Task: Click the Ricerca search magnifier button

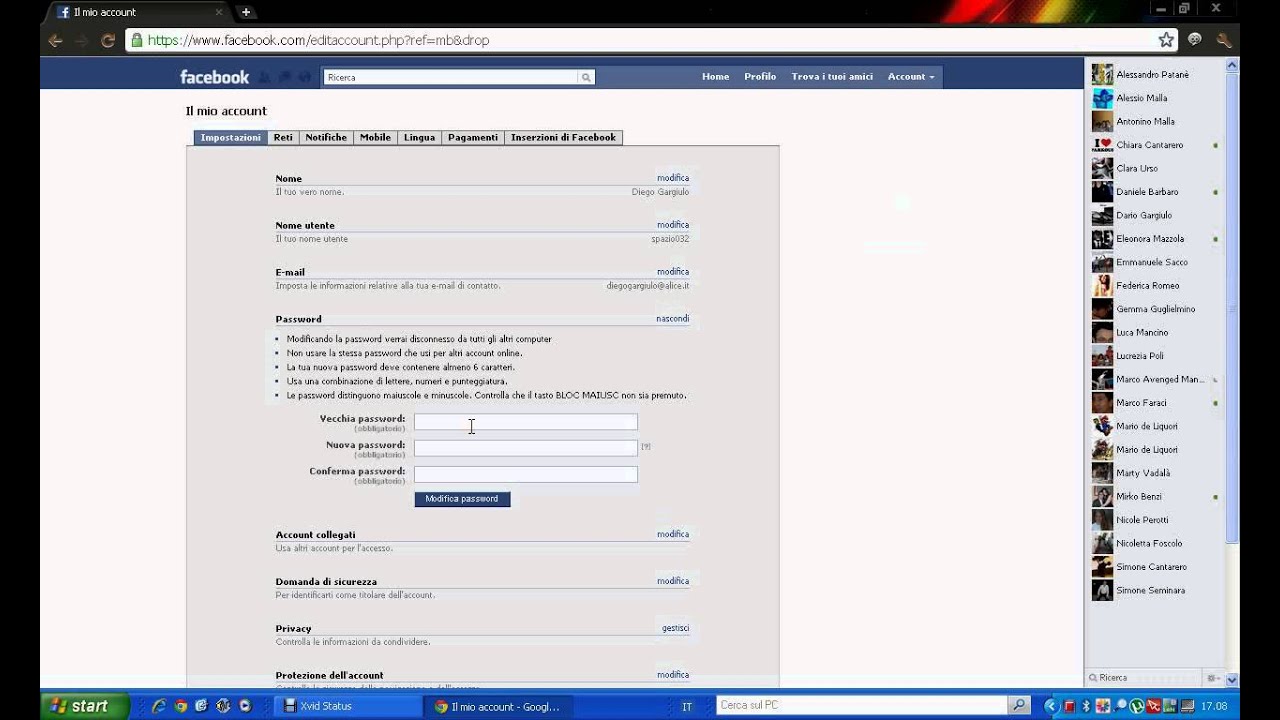Action: click(x=586, y=77)
